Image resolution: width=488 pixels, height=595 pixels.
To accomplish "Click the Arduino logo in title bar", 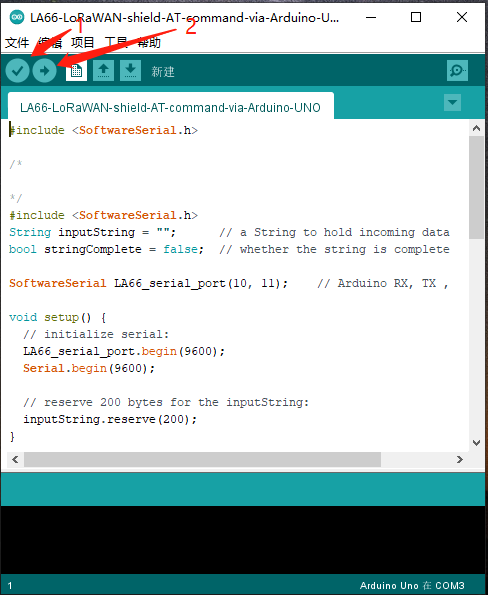I will 17,17.
